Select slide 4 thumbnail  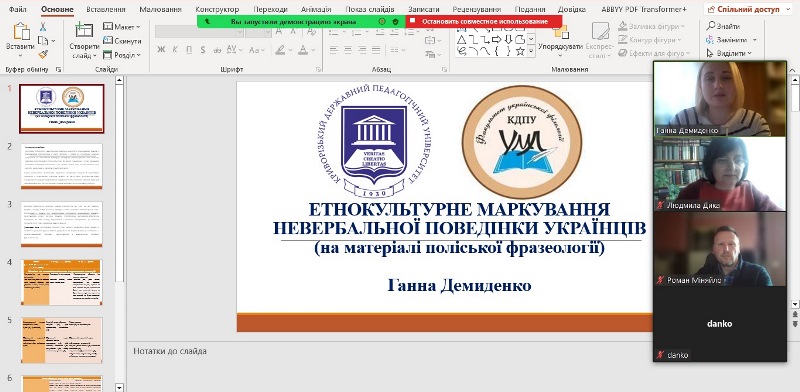coord(62,282)
